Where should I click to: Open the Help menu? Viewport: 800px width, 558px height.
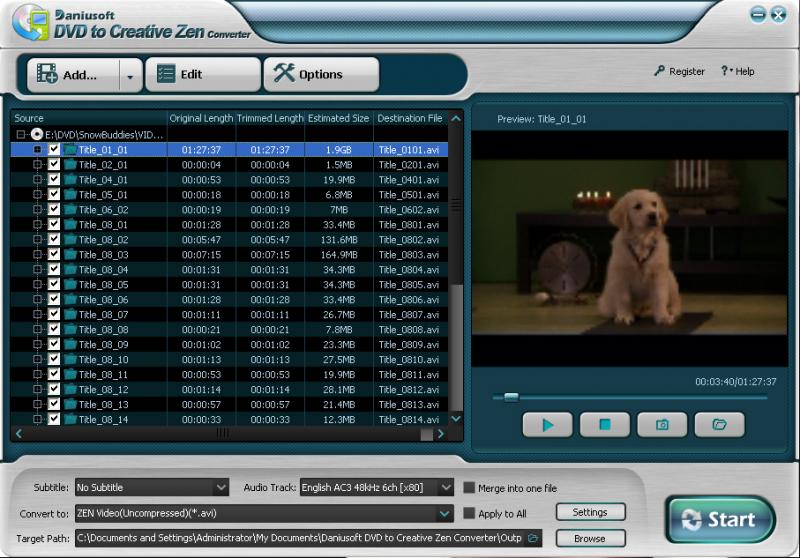(738, 72)
